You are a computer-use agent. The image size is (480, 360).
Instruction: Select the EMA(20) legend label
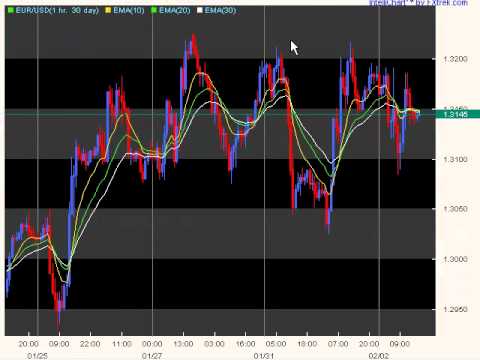(x=174, y=10)
